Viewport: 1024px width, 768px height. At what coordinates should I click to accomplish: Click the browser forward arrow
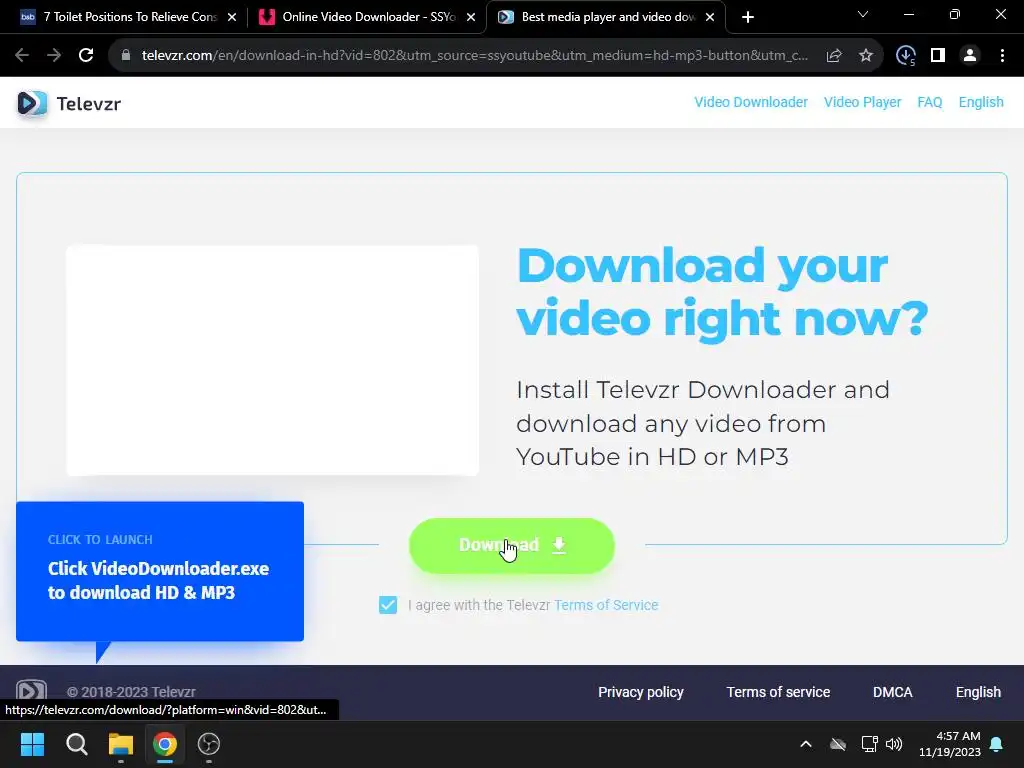[54, 56]
